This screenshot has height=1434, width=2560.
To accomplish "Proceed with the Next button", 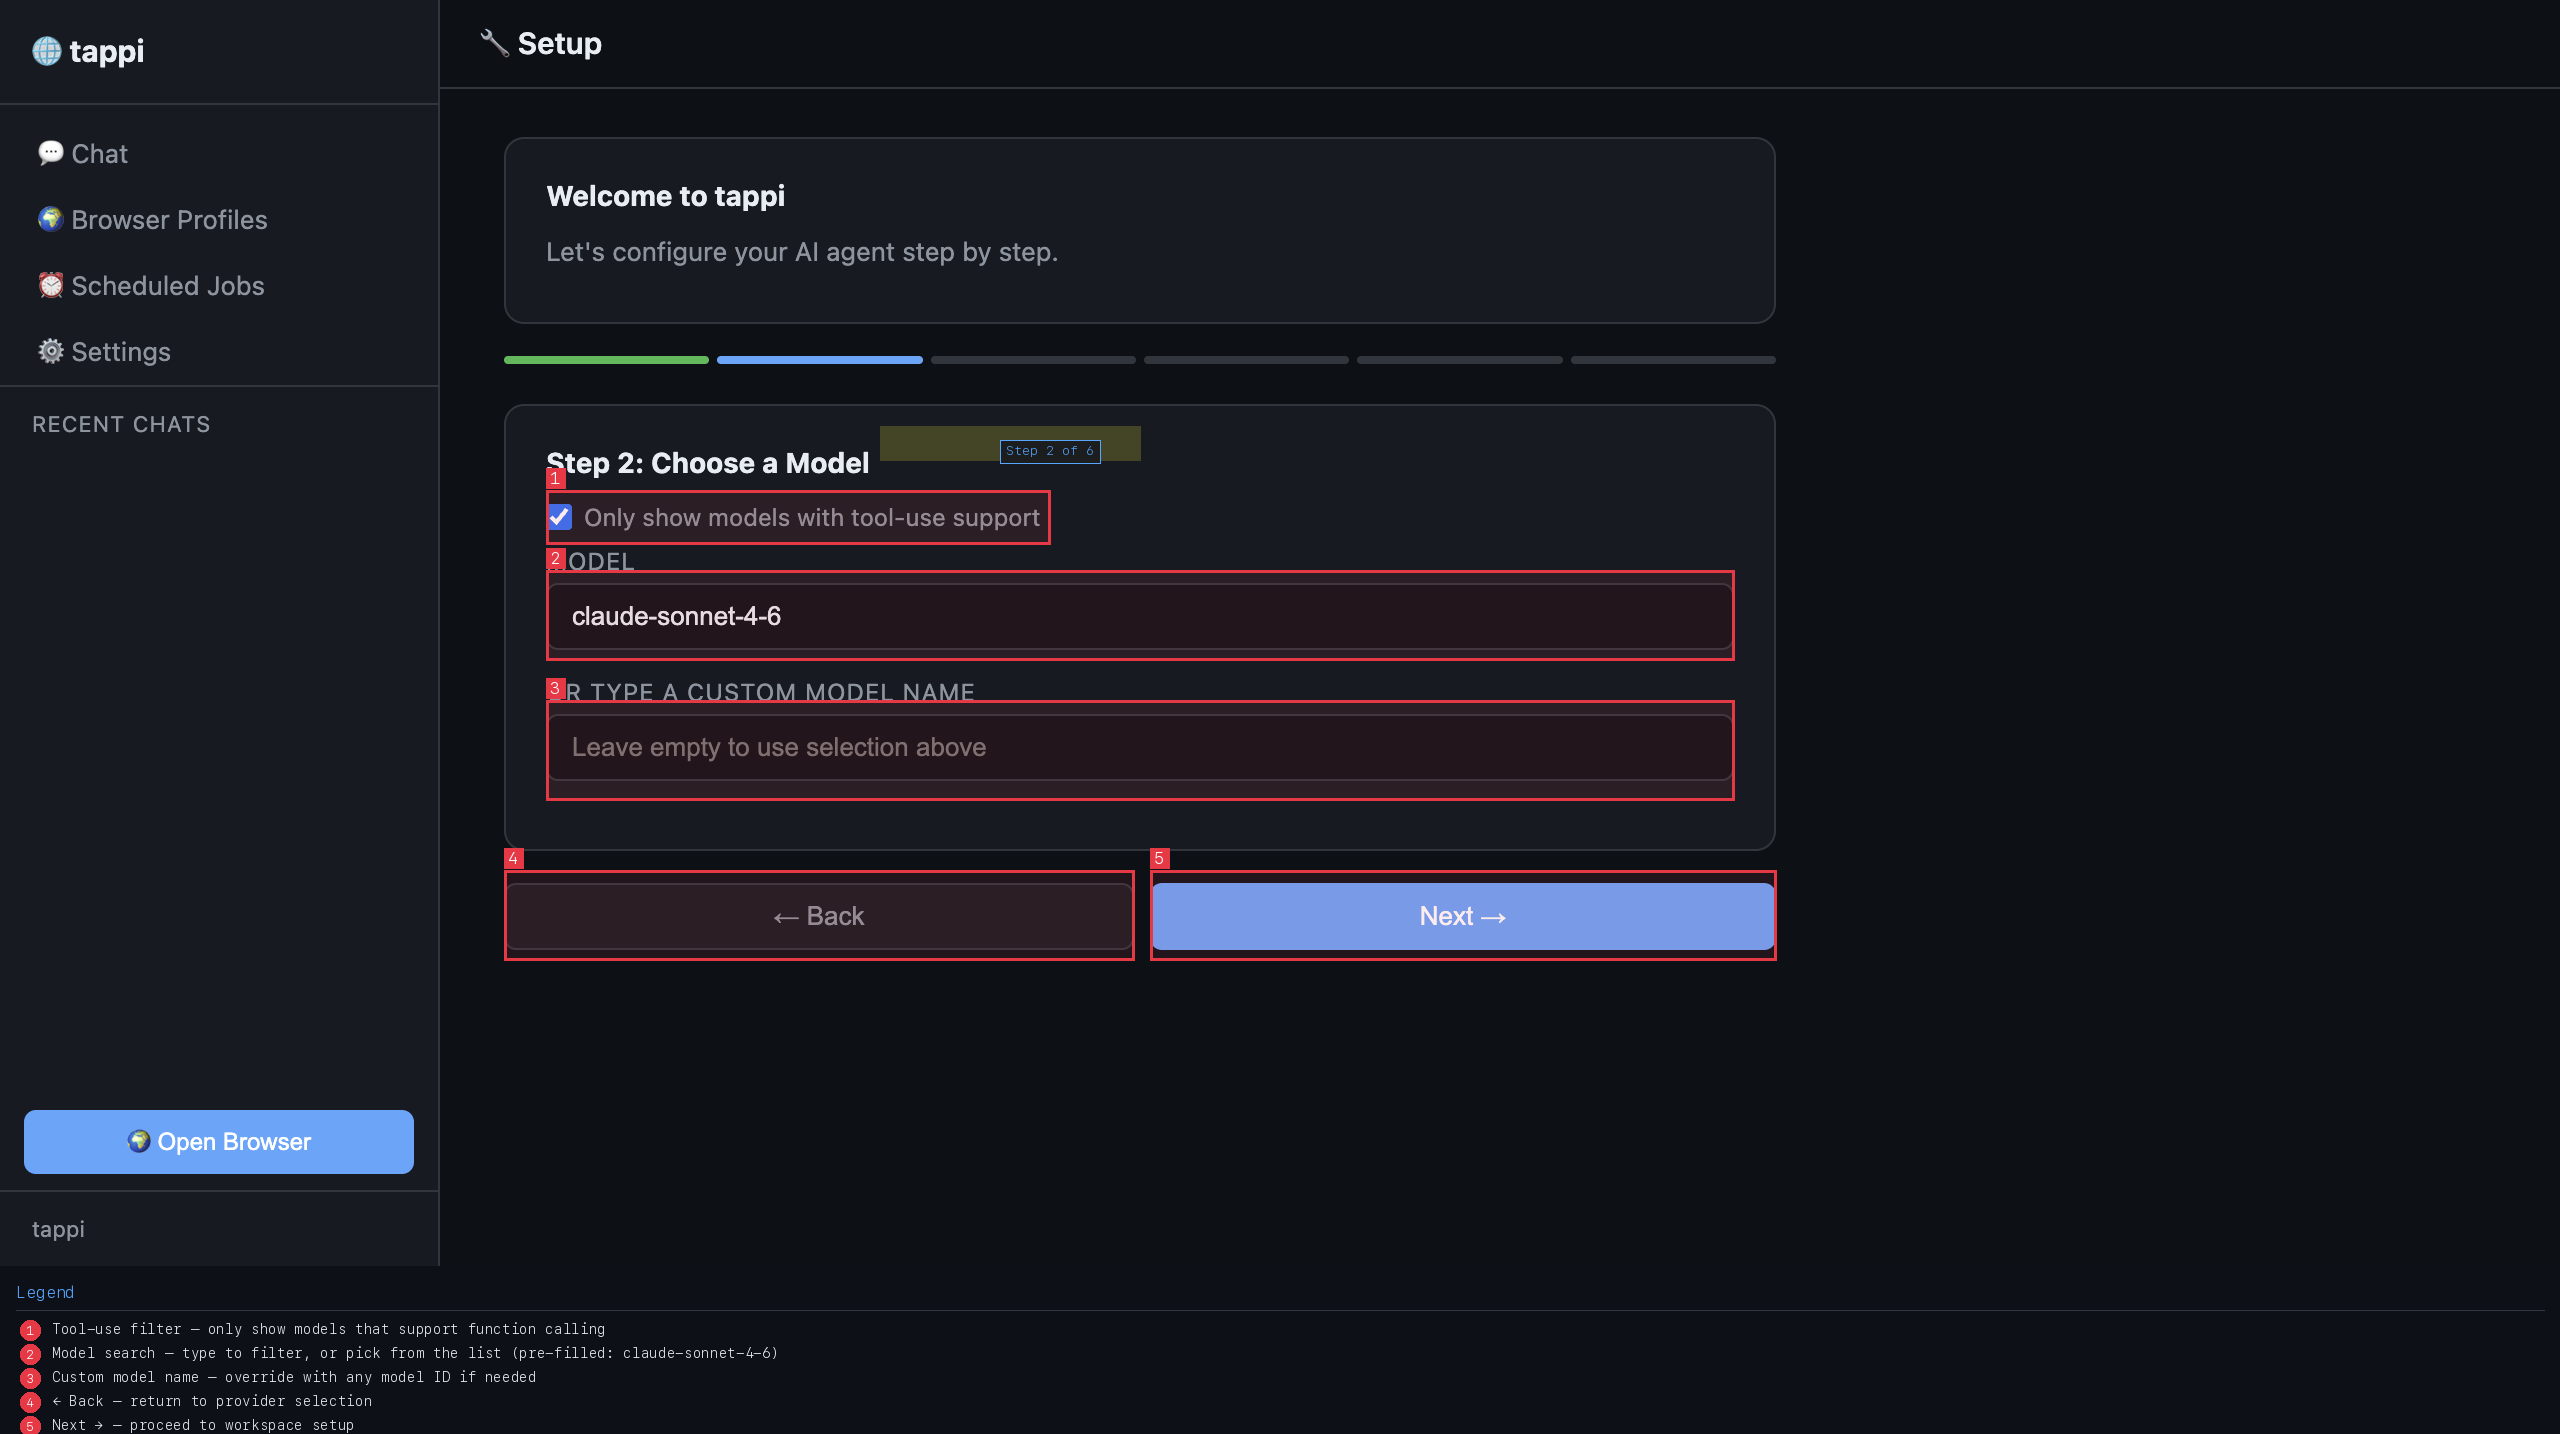I will pos(1462,915).
